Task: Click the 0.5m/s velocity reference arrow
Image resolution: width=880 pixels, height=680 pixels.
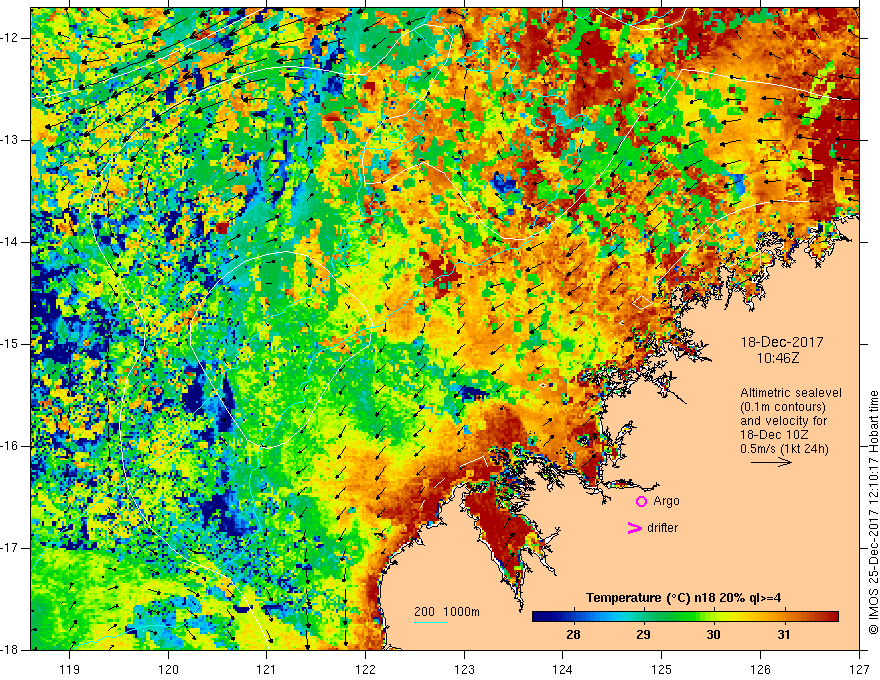Action: point(771,462)
